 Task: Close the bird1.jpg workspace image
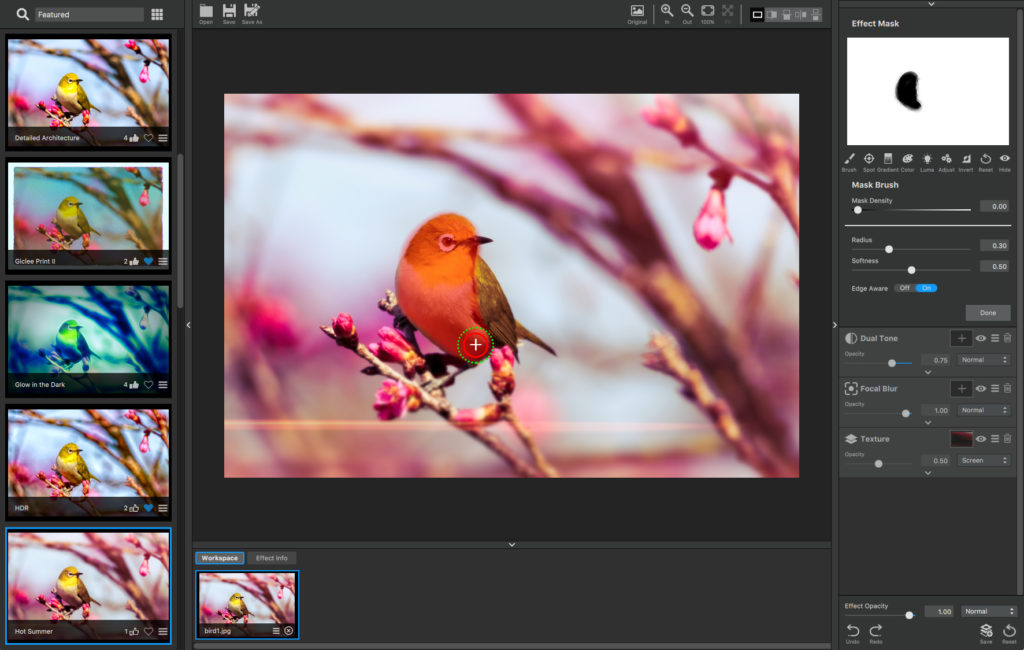click(288, 631)
